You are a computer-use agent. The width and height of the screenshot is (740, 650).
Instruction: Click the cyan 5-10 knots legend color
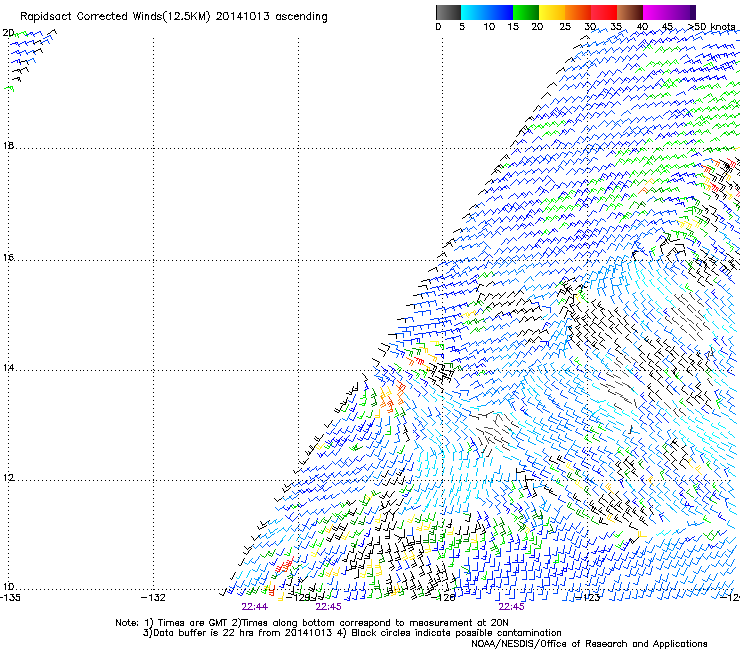pyautogui.click(x=474, y=12)
